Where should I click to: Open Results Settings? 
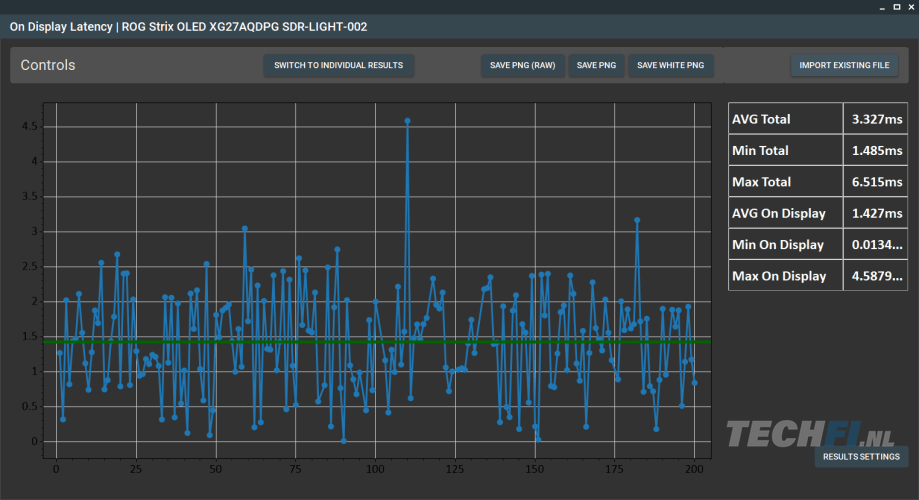click(861, 457)
